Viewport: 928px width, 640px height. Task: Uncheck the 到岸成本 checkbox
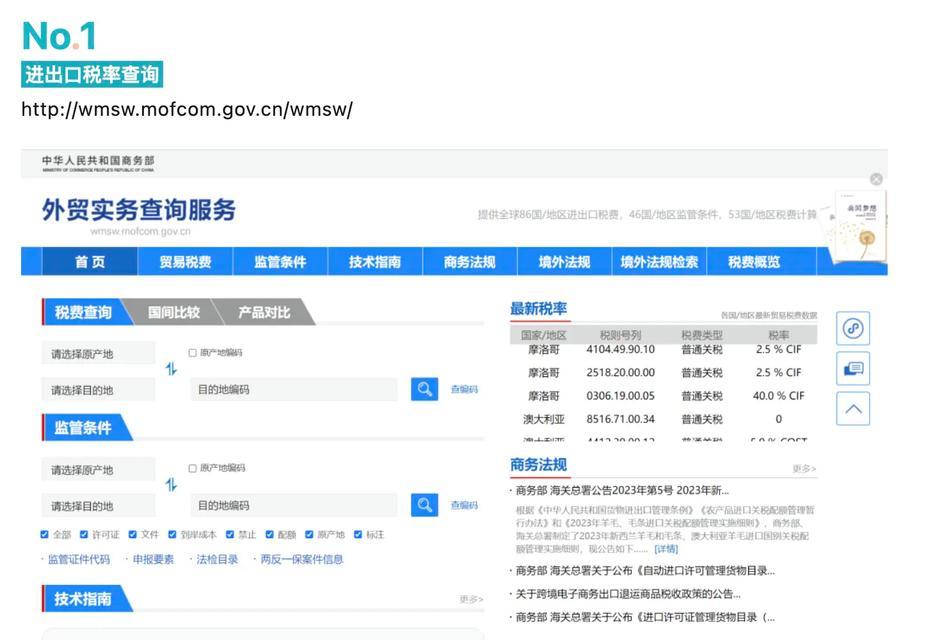172,535
